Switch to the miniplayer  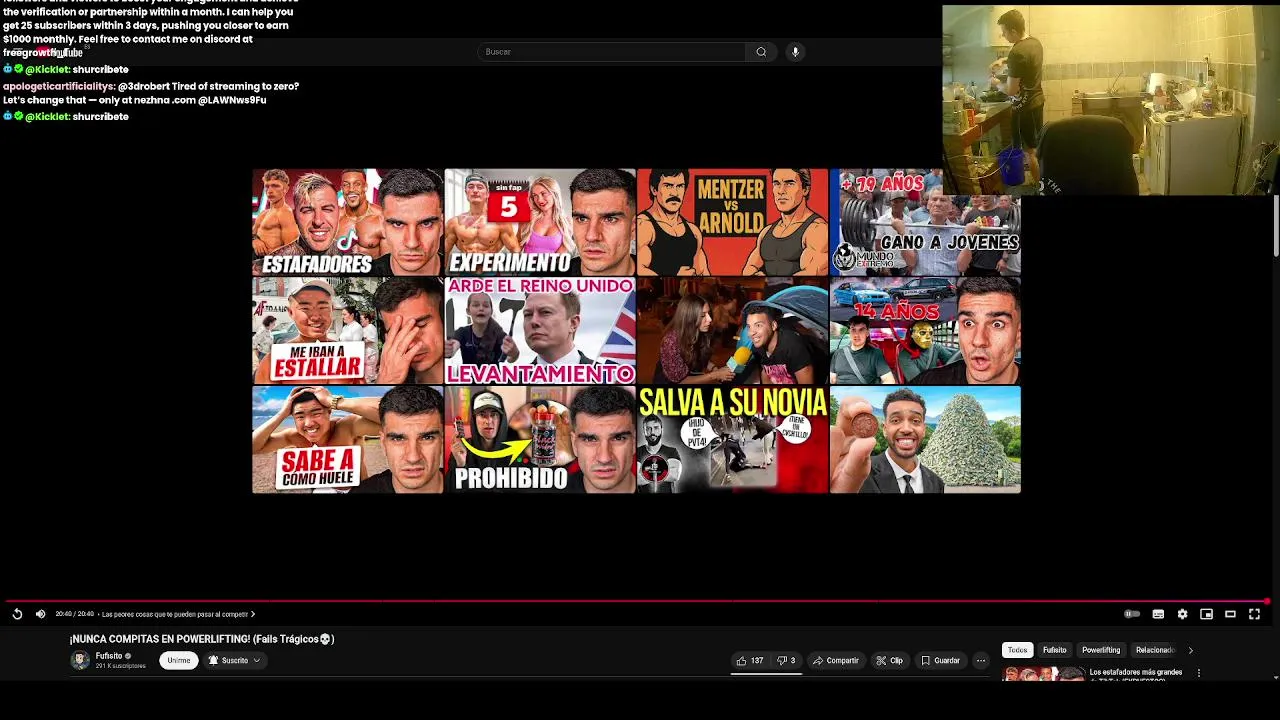click(1206, 614)
